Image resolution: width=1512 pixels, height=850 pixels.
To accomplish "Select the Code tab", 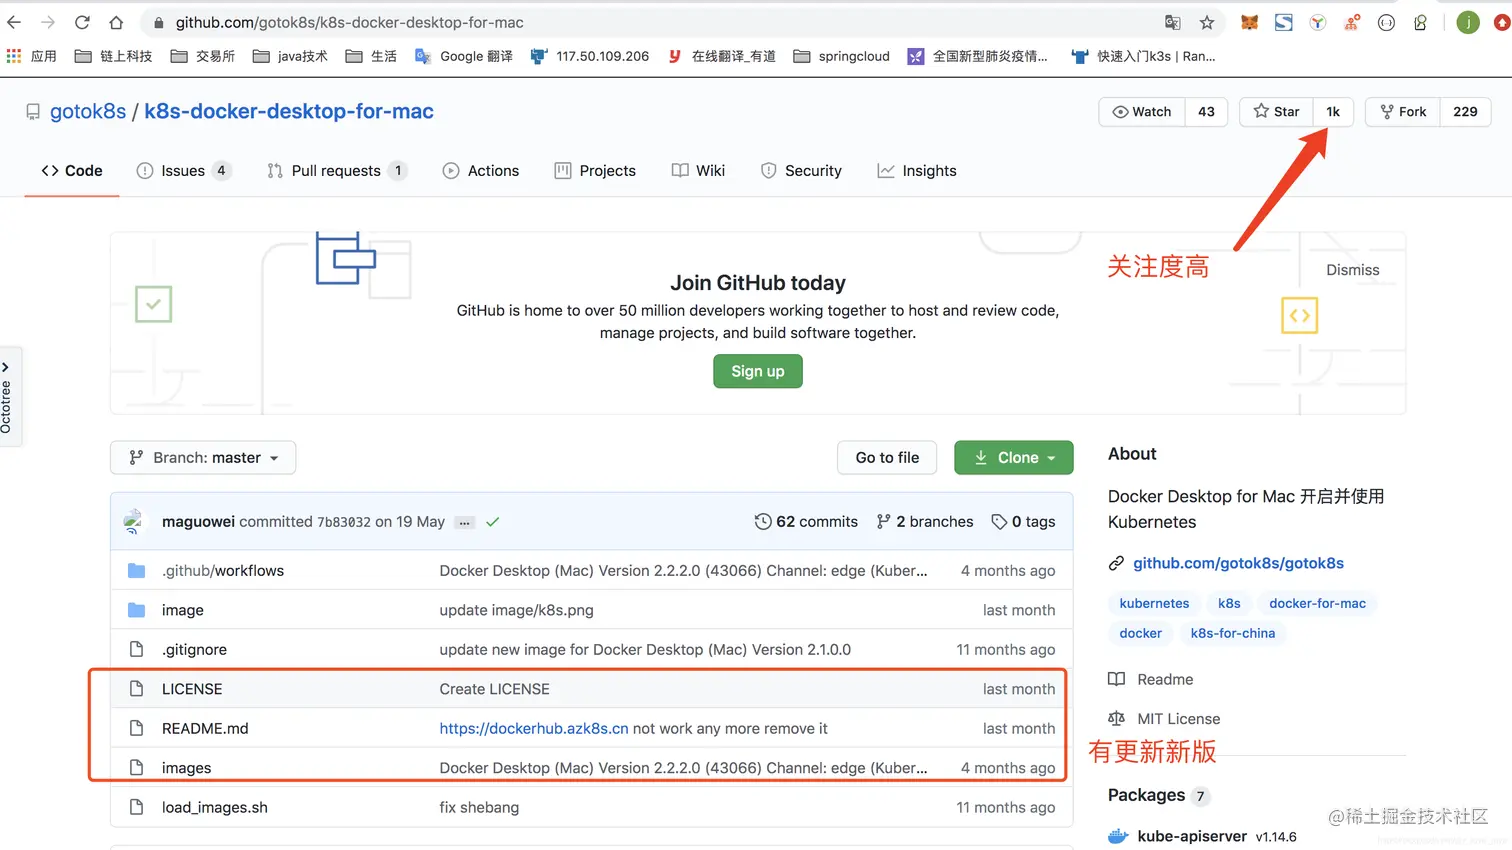I will [72, 171].
